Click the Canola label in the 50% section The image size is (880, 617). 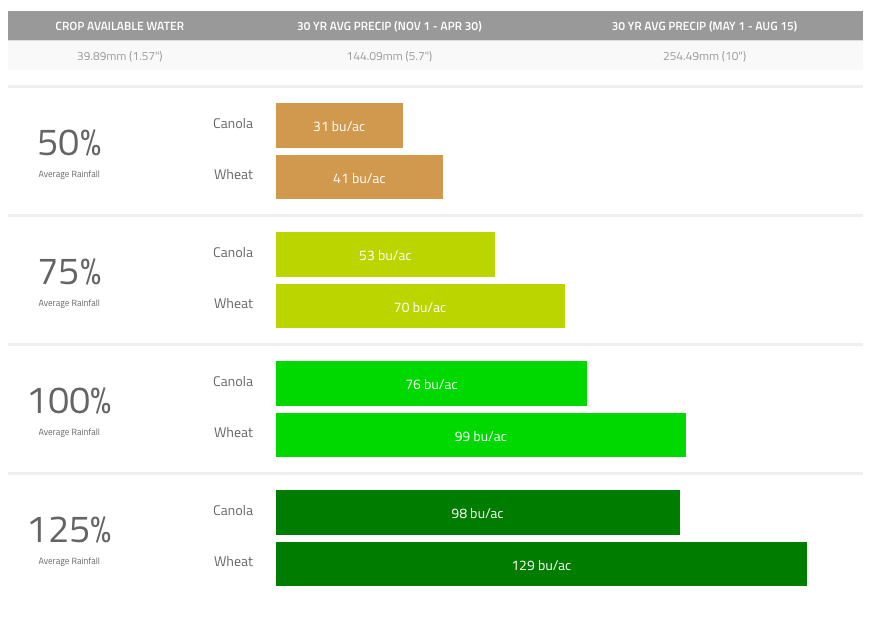[x=233, y=124]
